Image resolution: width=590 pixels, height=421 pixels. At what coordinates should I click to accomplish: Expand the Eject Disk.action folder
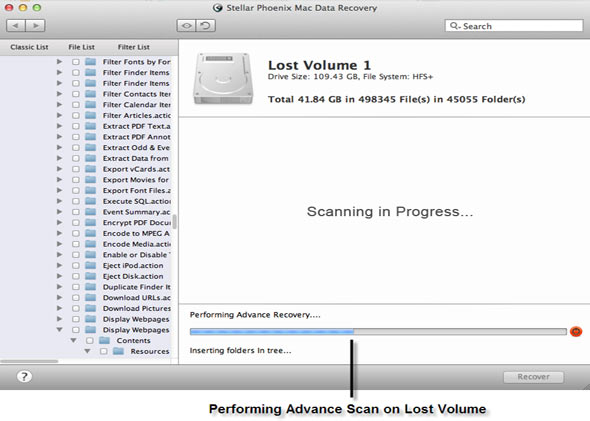point(59,276)
